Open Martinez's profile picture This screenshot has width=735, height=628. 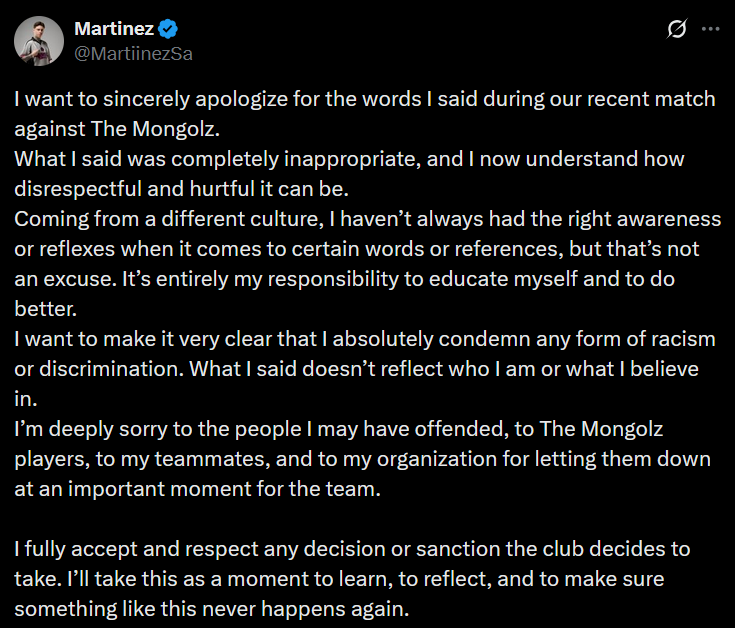pos(40,40)
